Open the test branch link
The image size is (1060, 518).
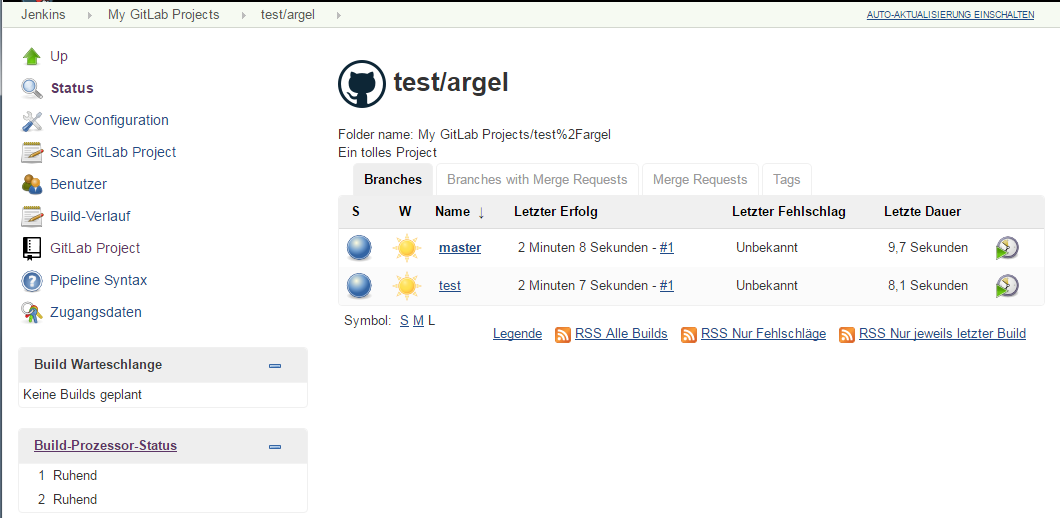point(450,285)
